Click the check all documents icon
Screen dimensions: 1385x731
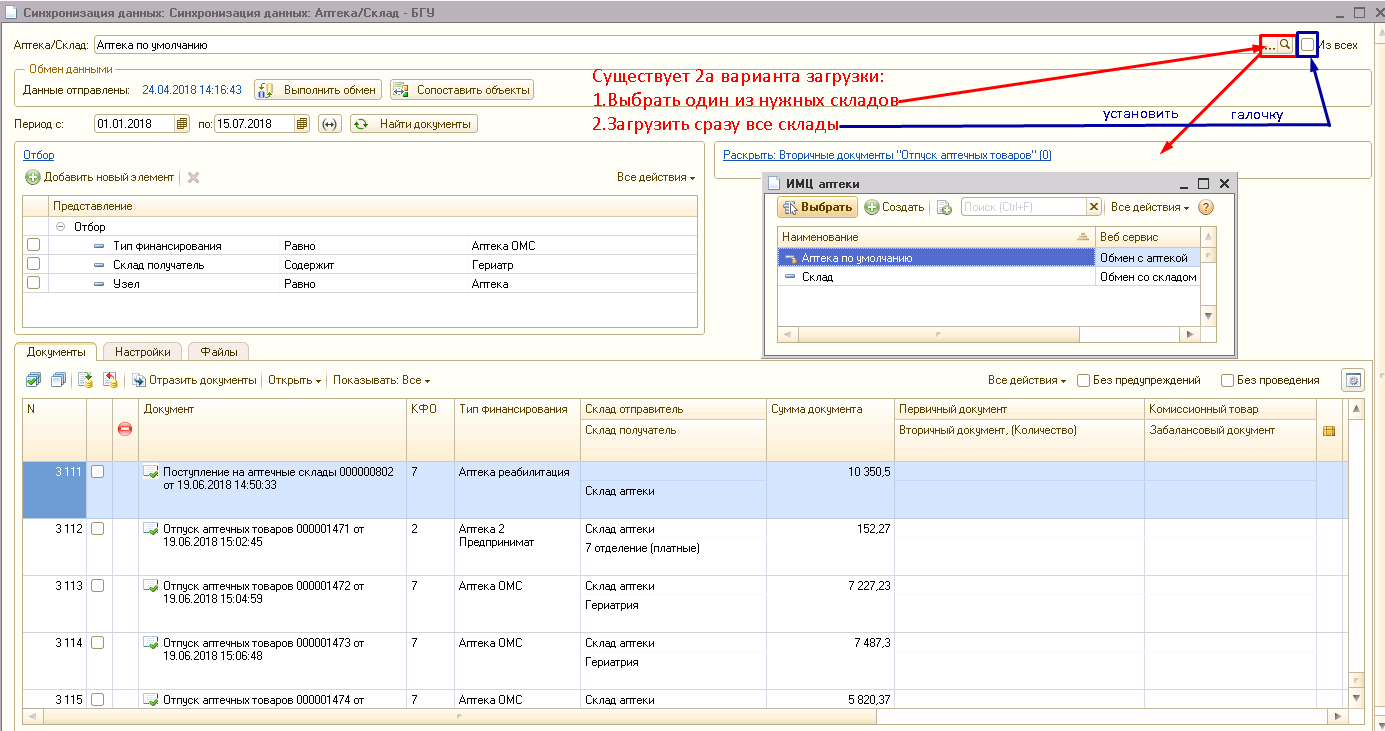point(33,380)
